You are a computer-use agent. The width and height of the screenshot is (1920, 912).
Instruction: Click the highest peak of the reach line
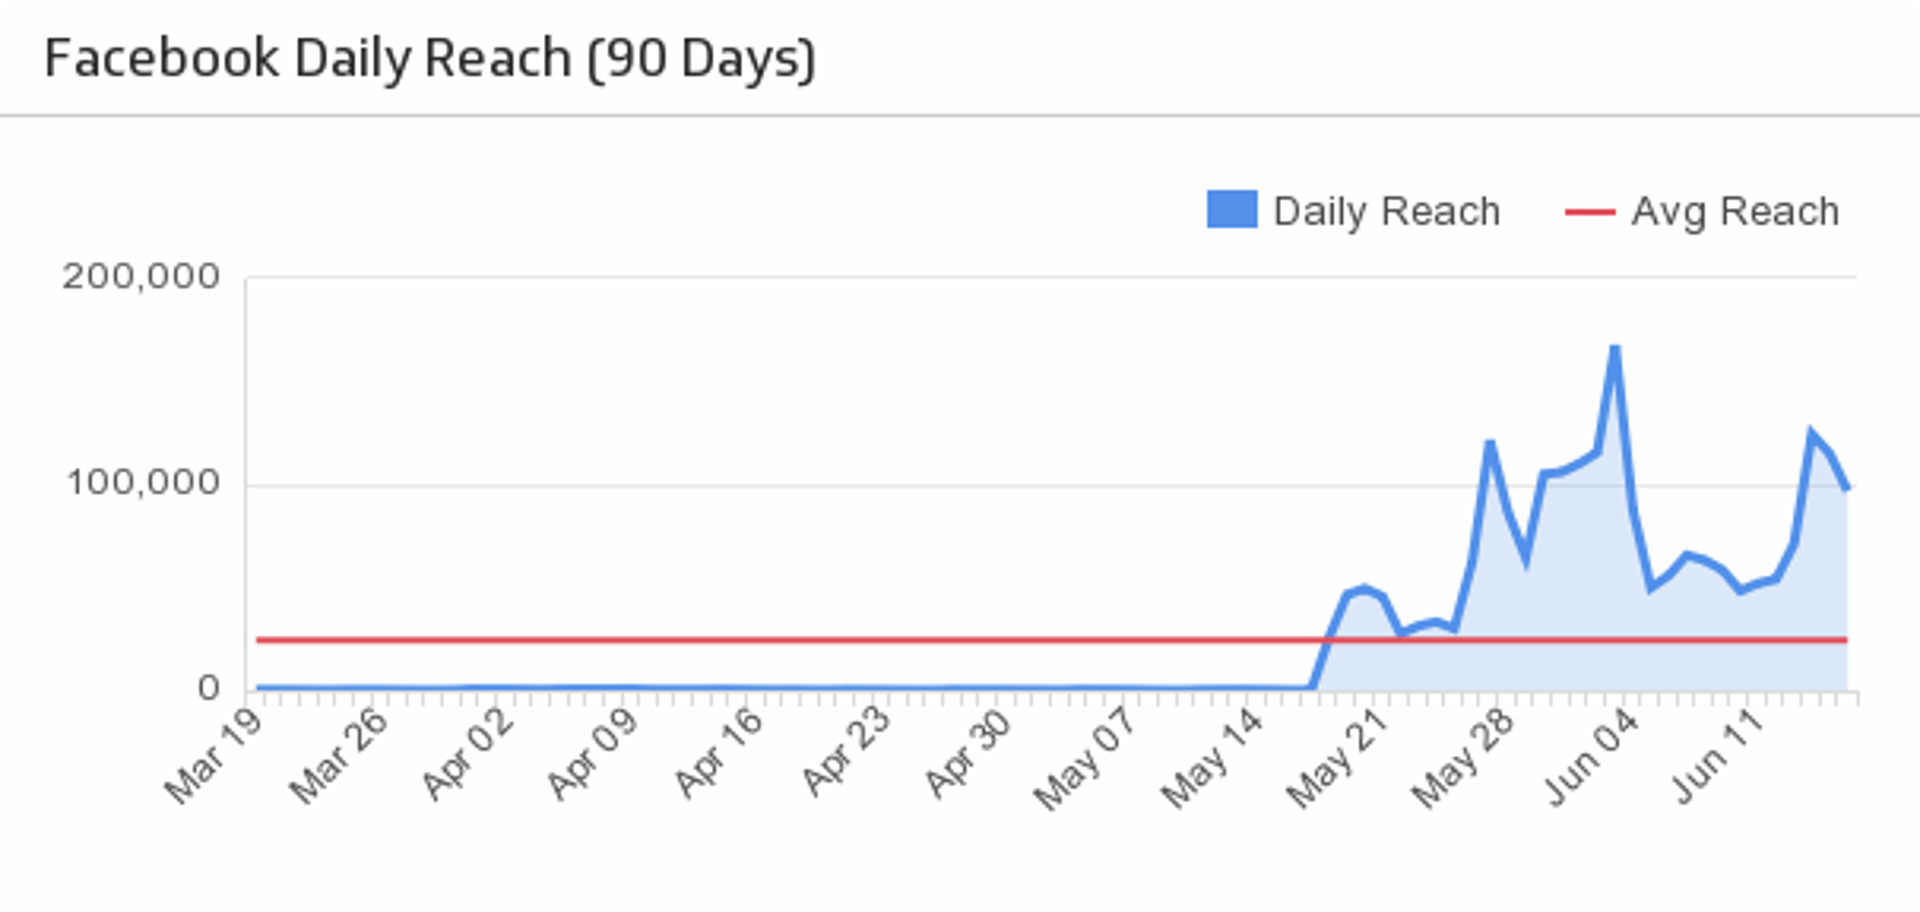1614,348
